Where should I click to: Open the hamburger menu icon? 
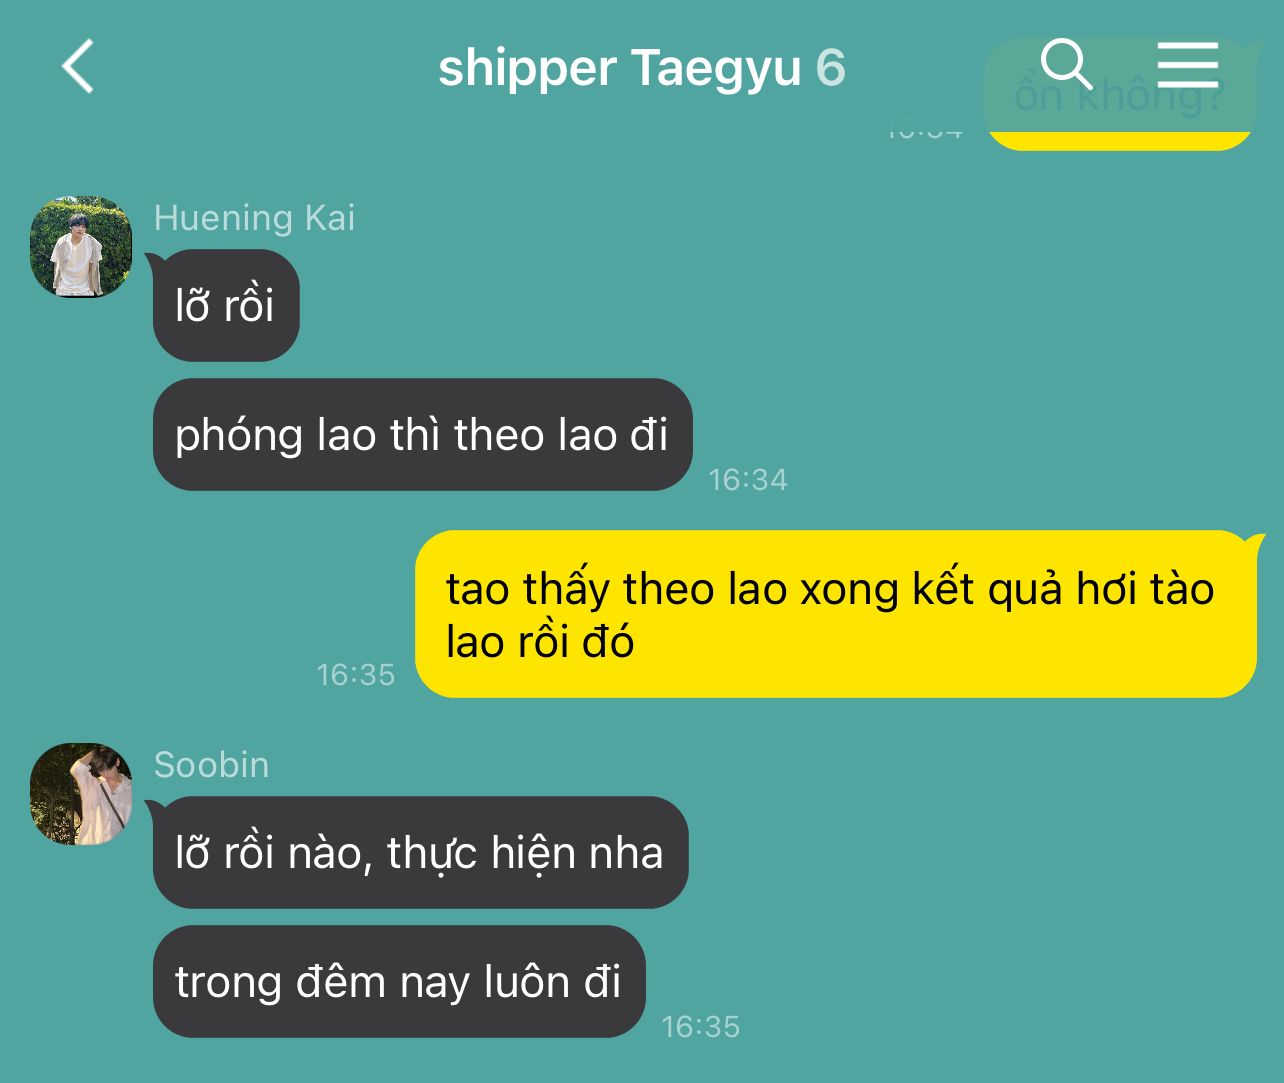click(x=1188, y=65)
